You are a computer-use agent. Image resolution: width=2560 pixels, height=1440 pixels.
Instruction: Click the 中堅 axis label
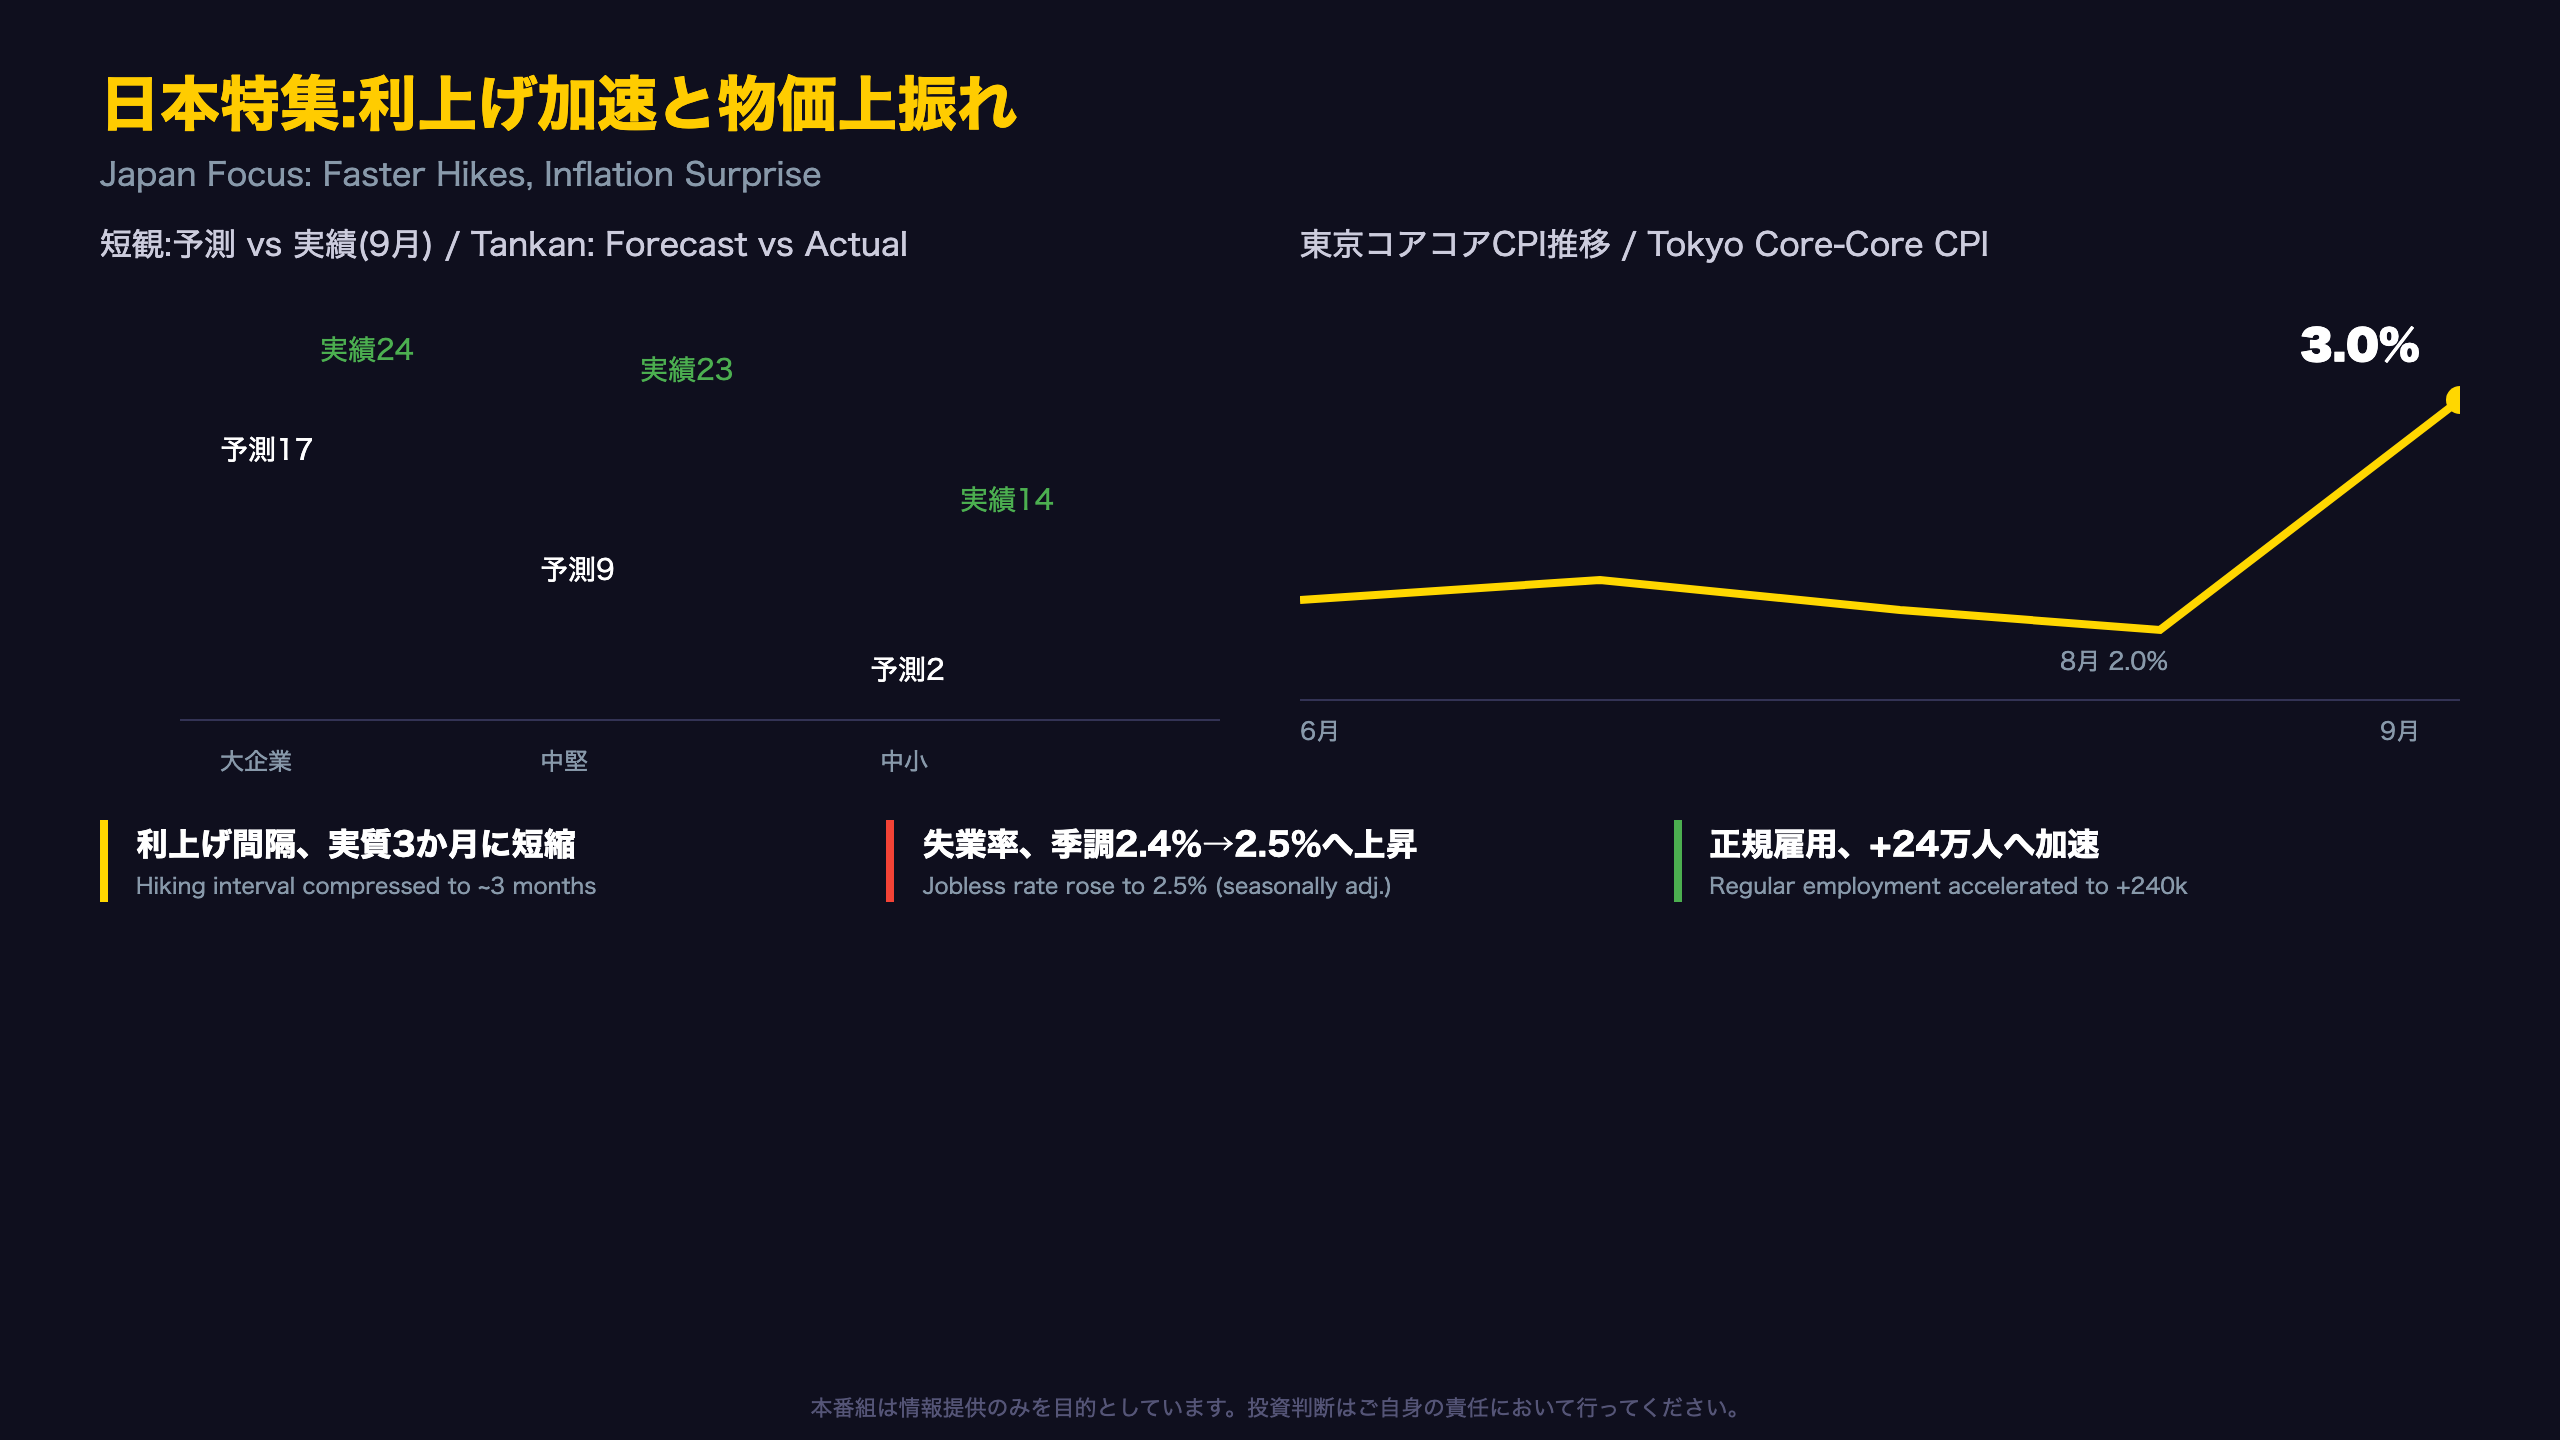tap(564, 761)
